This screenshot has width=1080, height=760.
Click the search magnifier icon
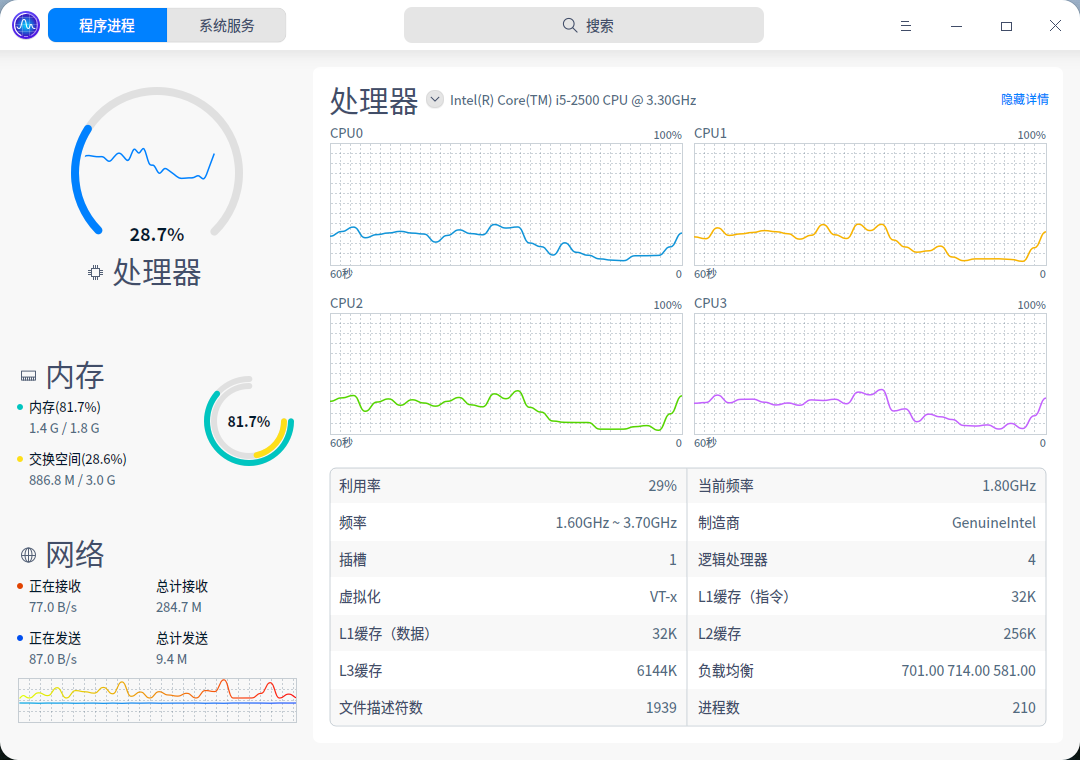(x=570, y=26)
